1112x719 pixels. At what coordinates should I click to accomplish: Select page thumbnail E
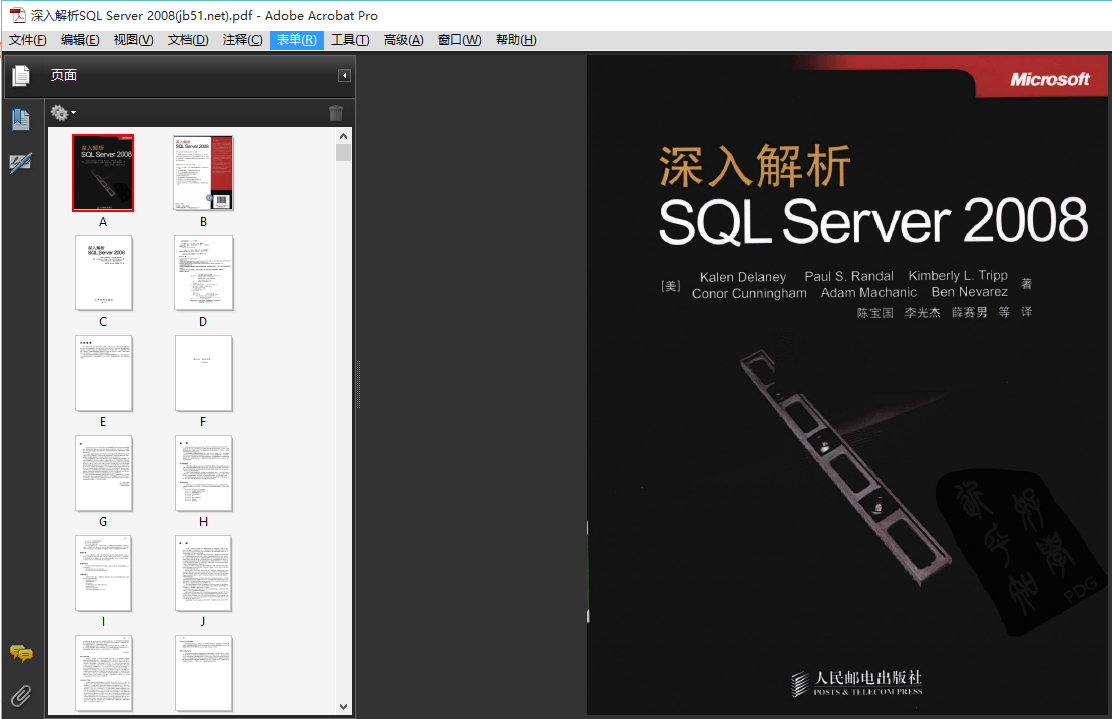(104, 373)
